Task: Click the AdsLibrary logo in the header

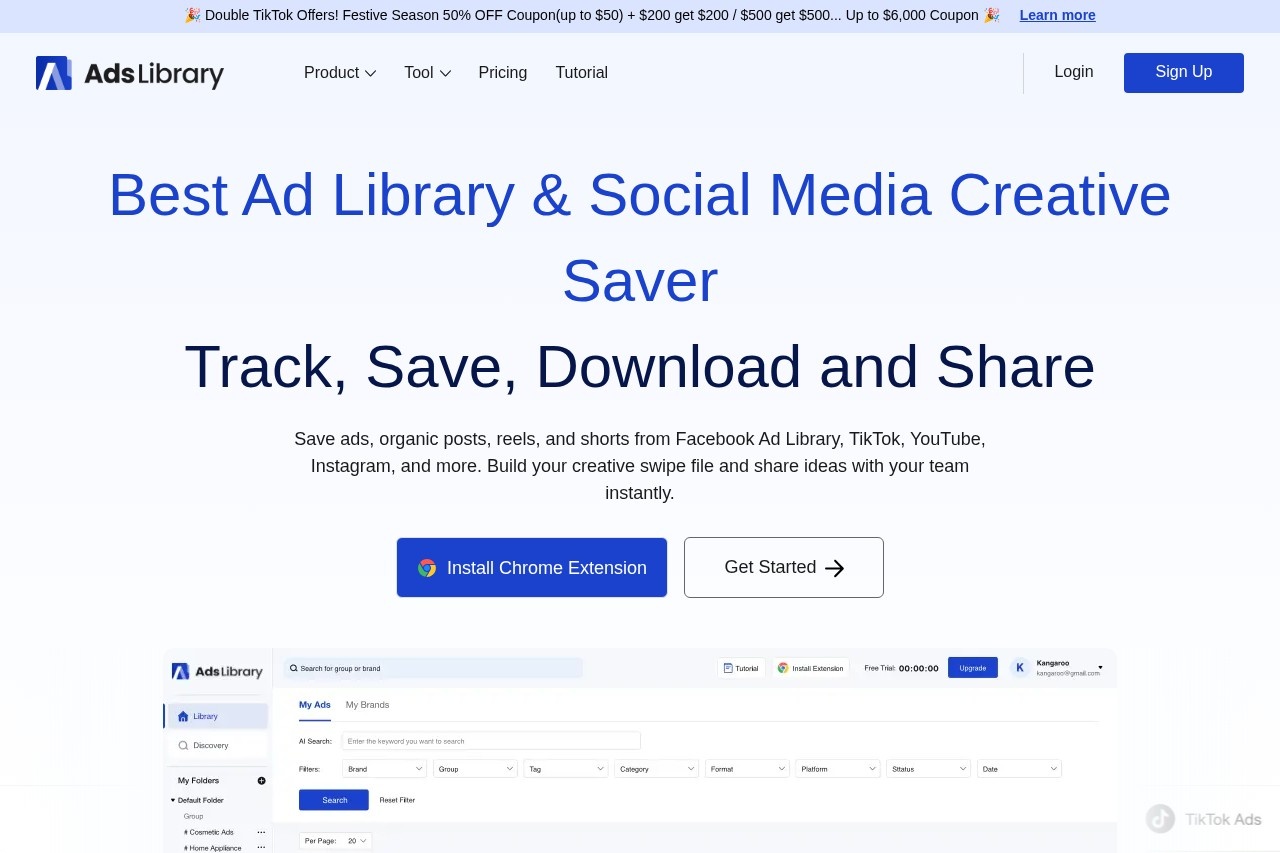Action: tap(130, 73)
